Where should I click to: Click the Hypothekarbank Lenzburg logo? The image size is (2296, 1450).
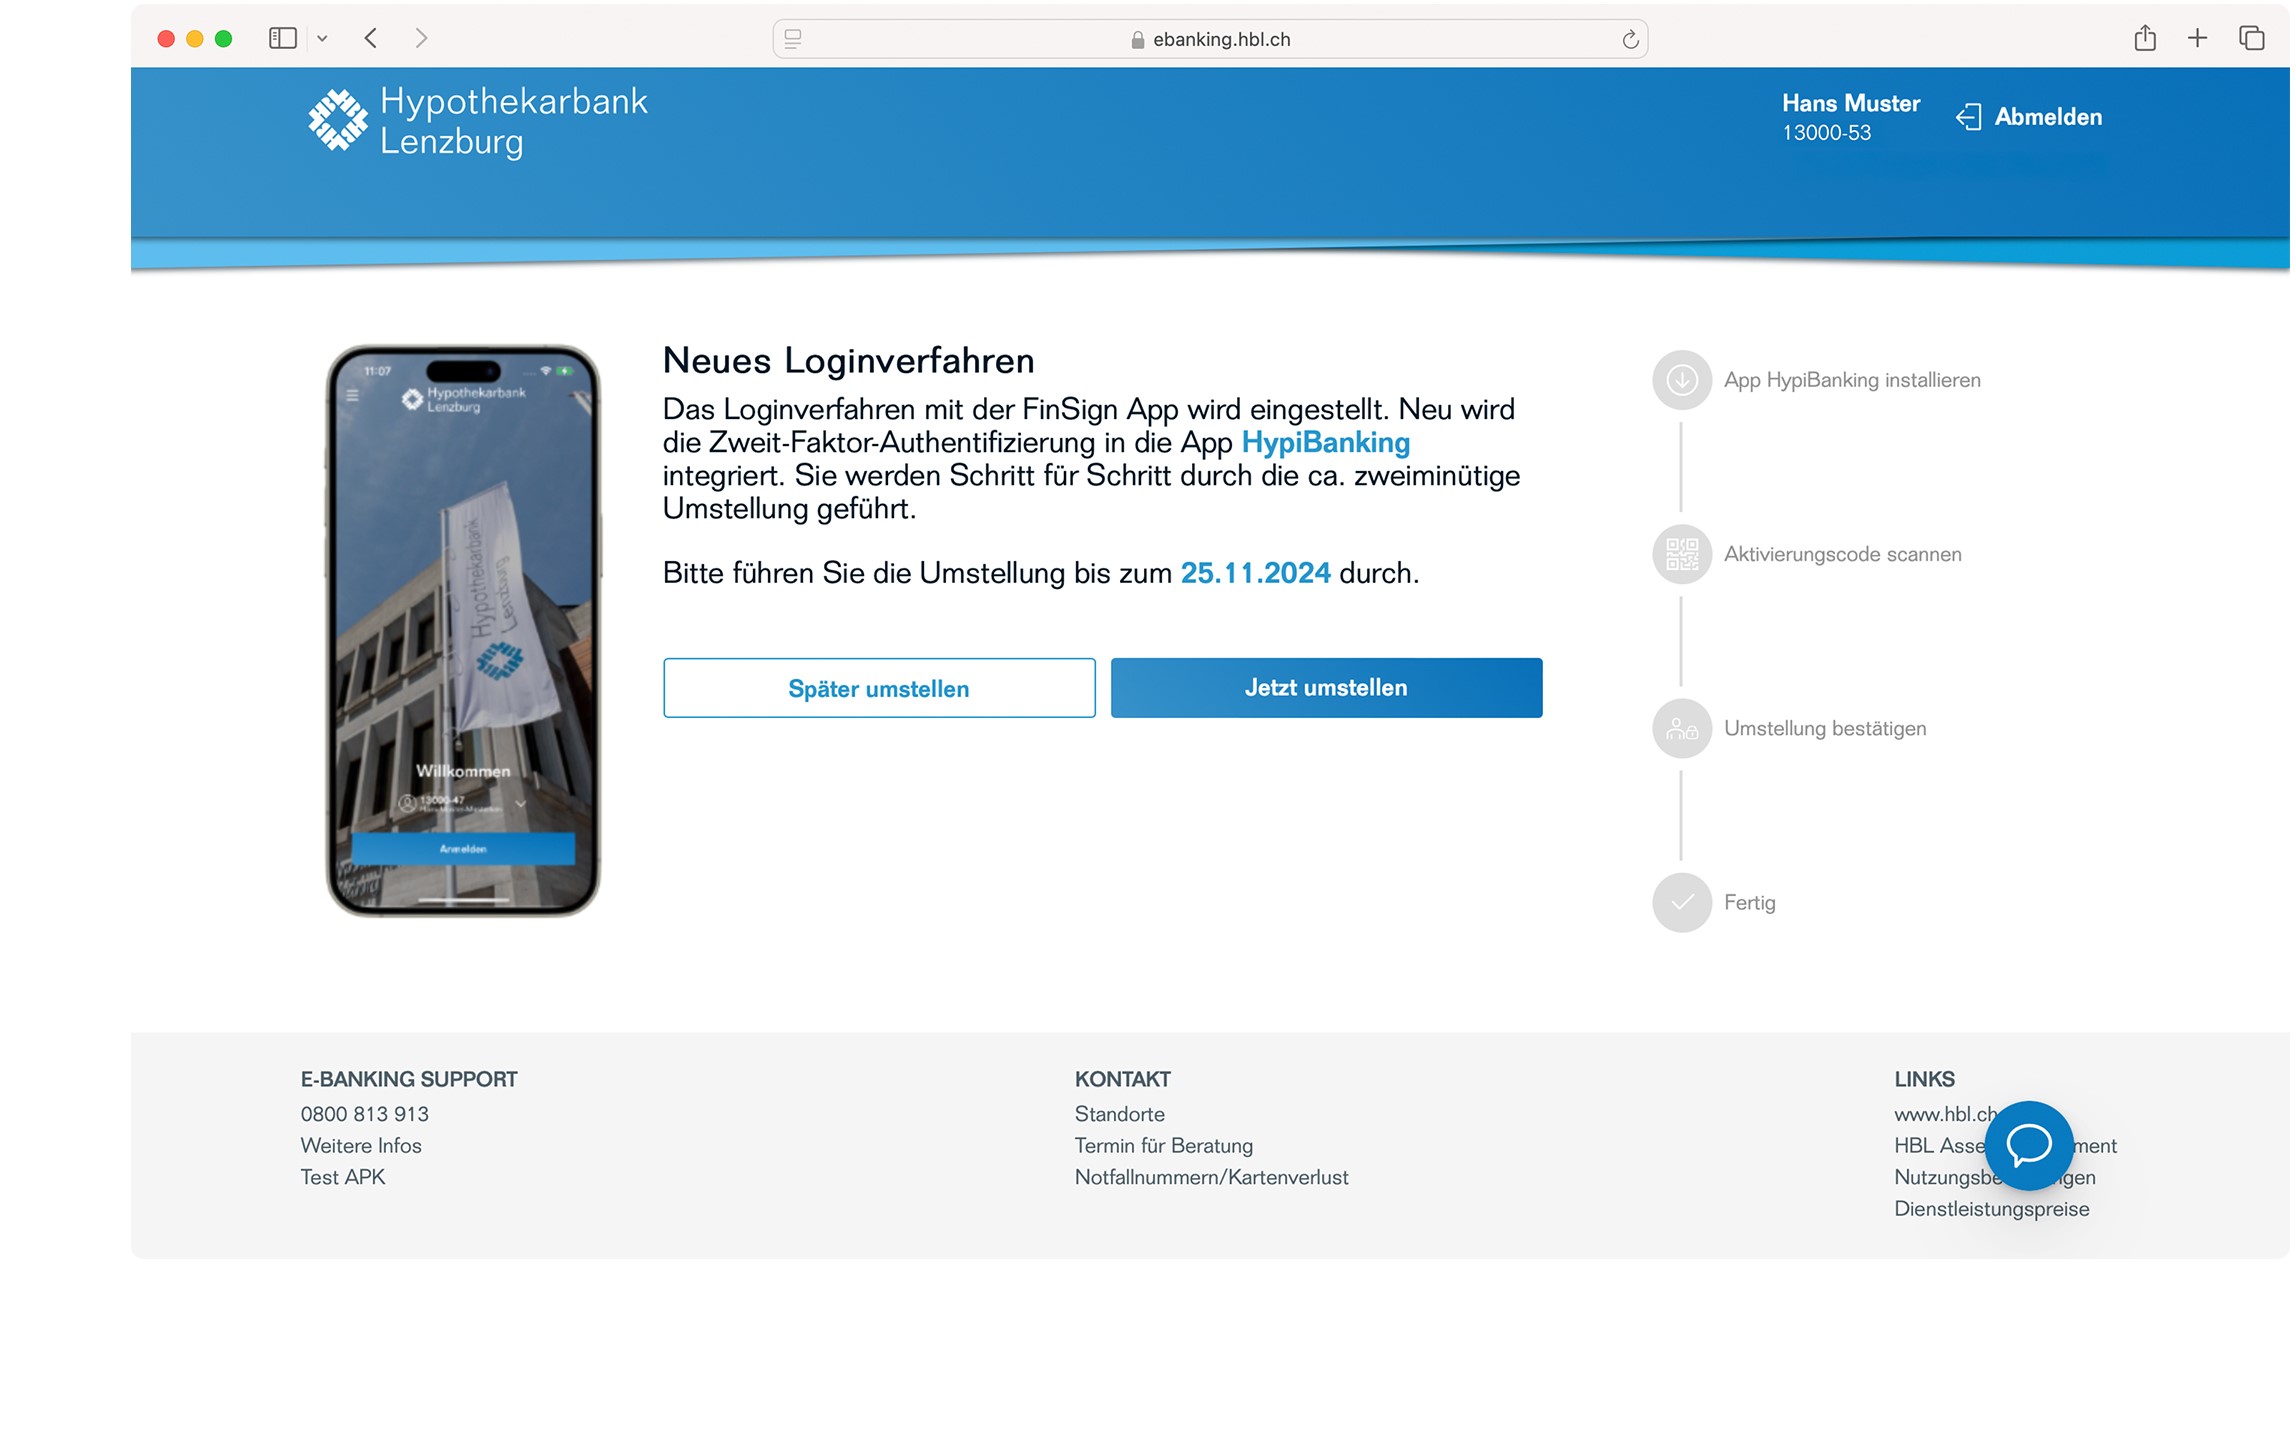coord(479,122)
